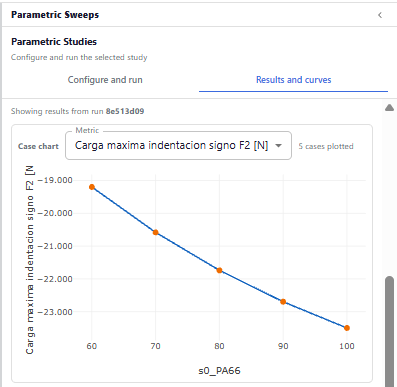Click run ID 8e513d09 text
Image resolution: width=397 pixels, height=387 pixels.
[x=125, y=111]
